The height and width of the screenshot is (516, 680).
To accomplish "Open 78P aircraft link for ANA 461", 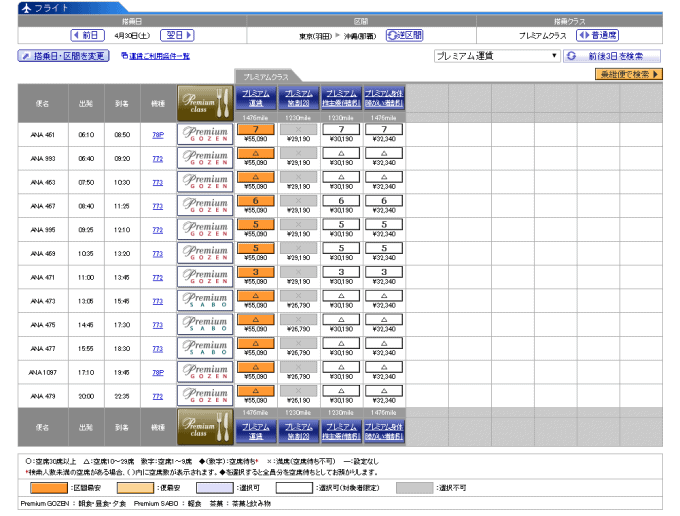I will click(x=158, y=135).
